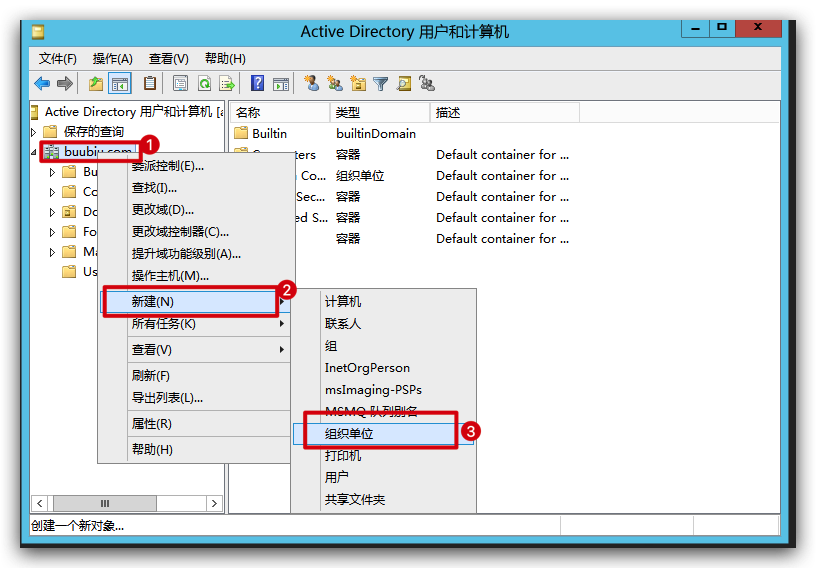
Task: Choose 属性(R) in the context menu
Action: coord(152,424)
